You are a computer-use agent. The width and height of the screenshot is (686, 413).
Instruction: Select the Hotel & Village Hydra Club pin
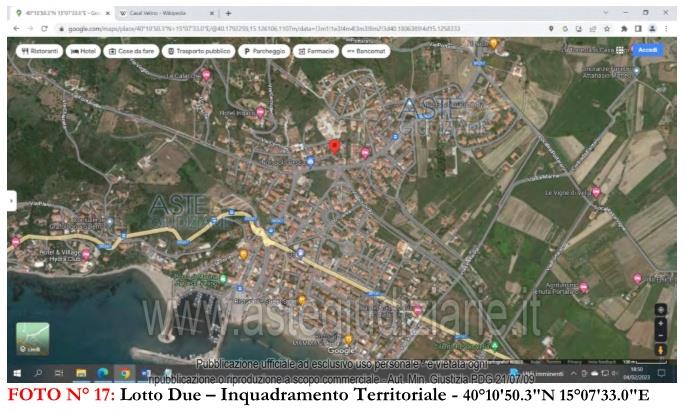86,254
